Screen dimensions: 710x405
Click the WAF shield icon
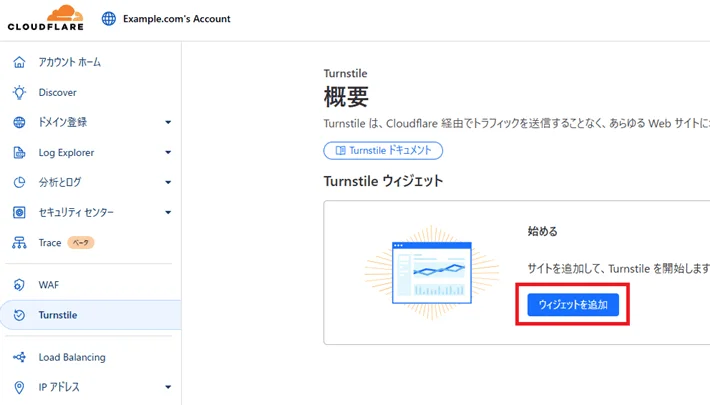[19, 285]
